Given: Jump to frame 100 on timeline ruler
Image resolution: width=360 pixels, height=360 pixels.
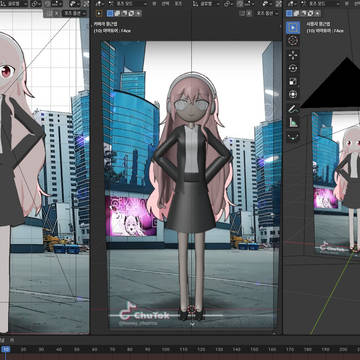Looking at the screenshot, I should pos(166,349).
